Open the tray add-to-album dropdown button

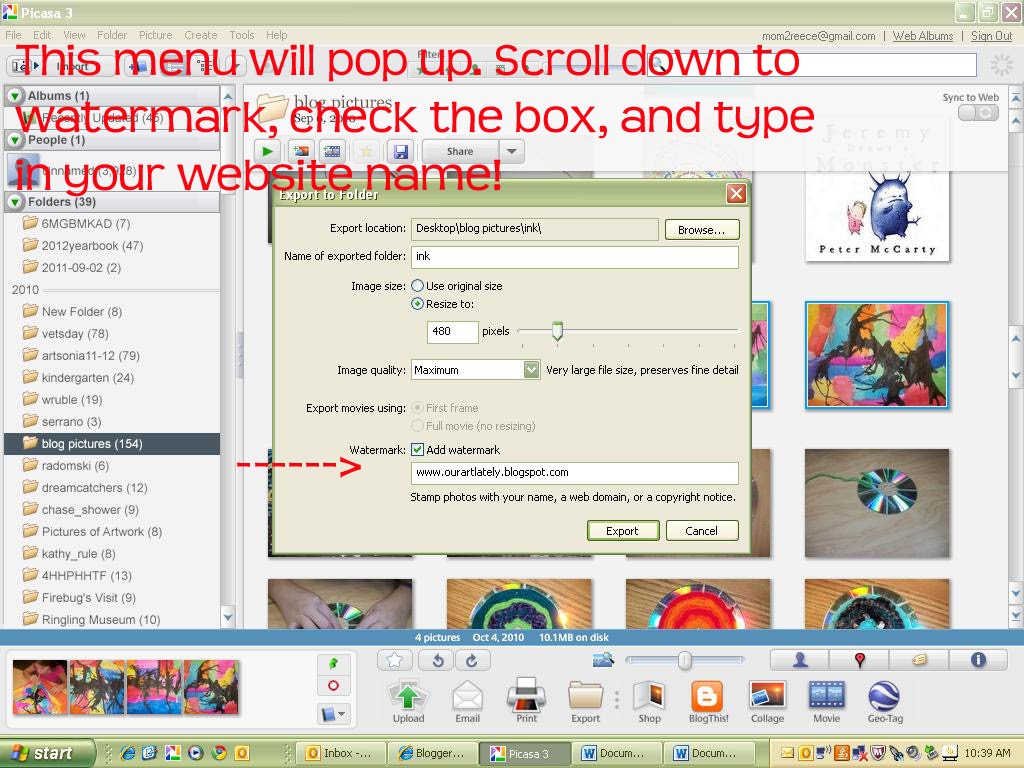pyautogui.click(x=333, y=713)
